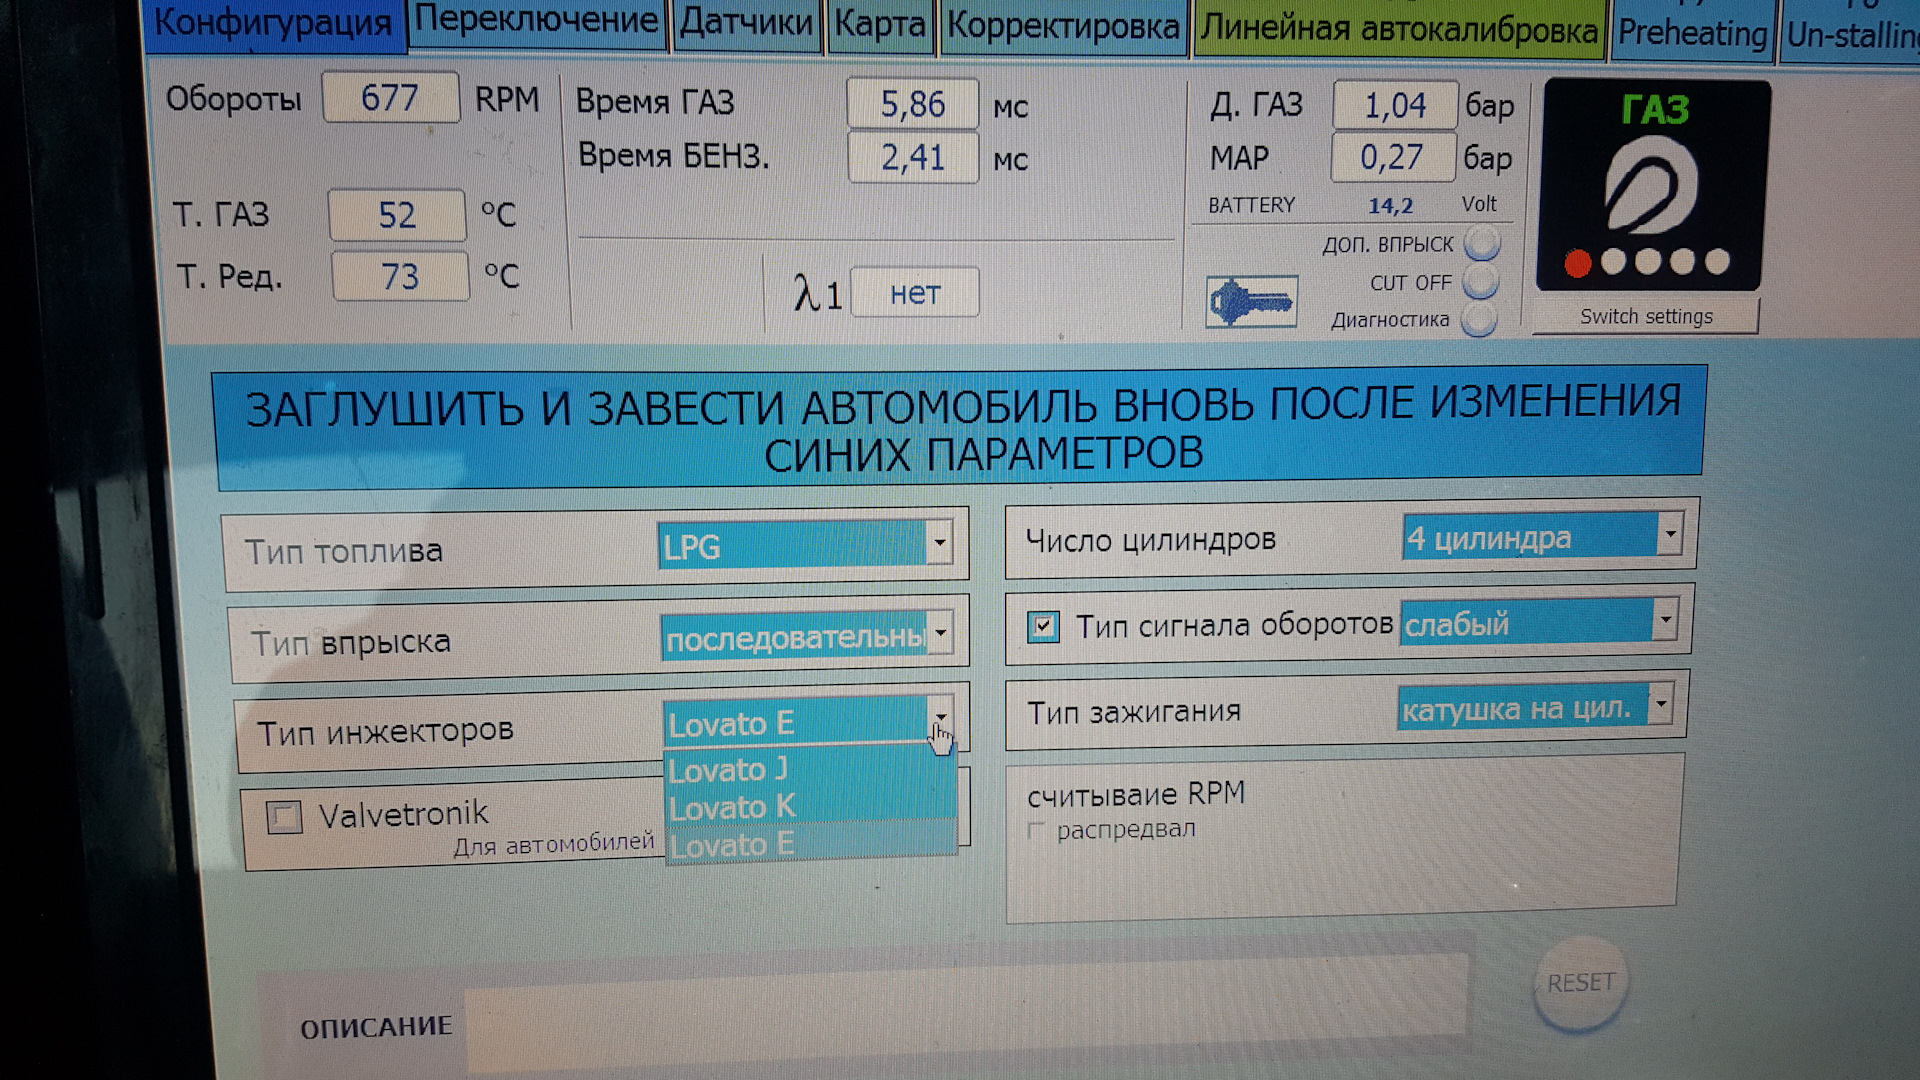Expand the Число цилиндров dropdown
The image size is (1920, 1080).
click(x=1669, y=534)
